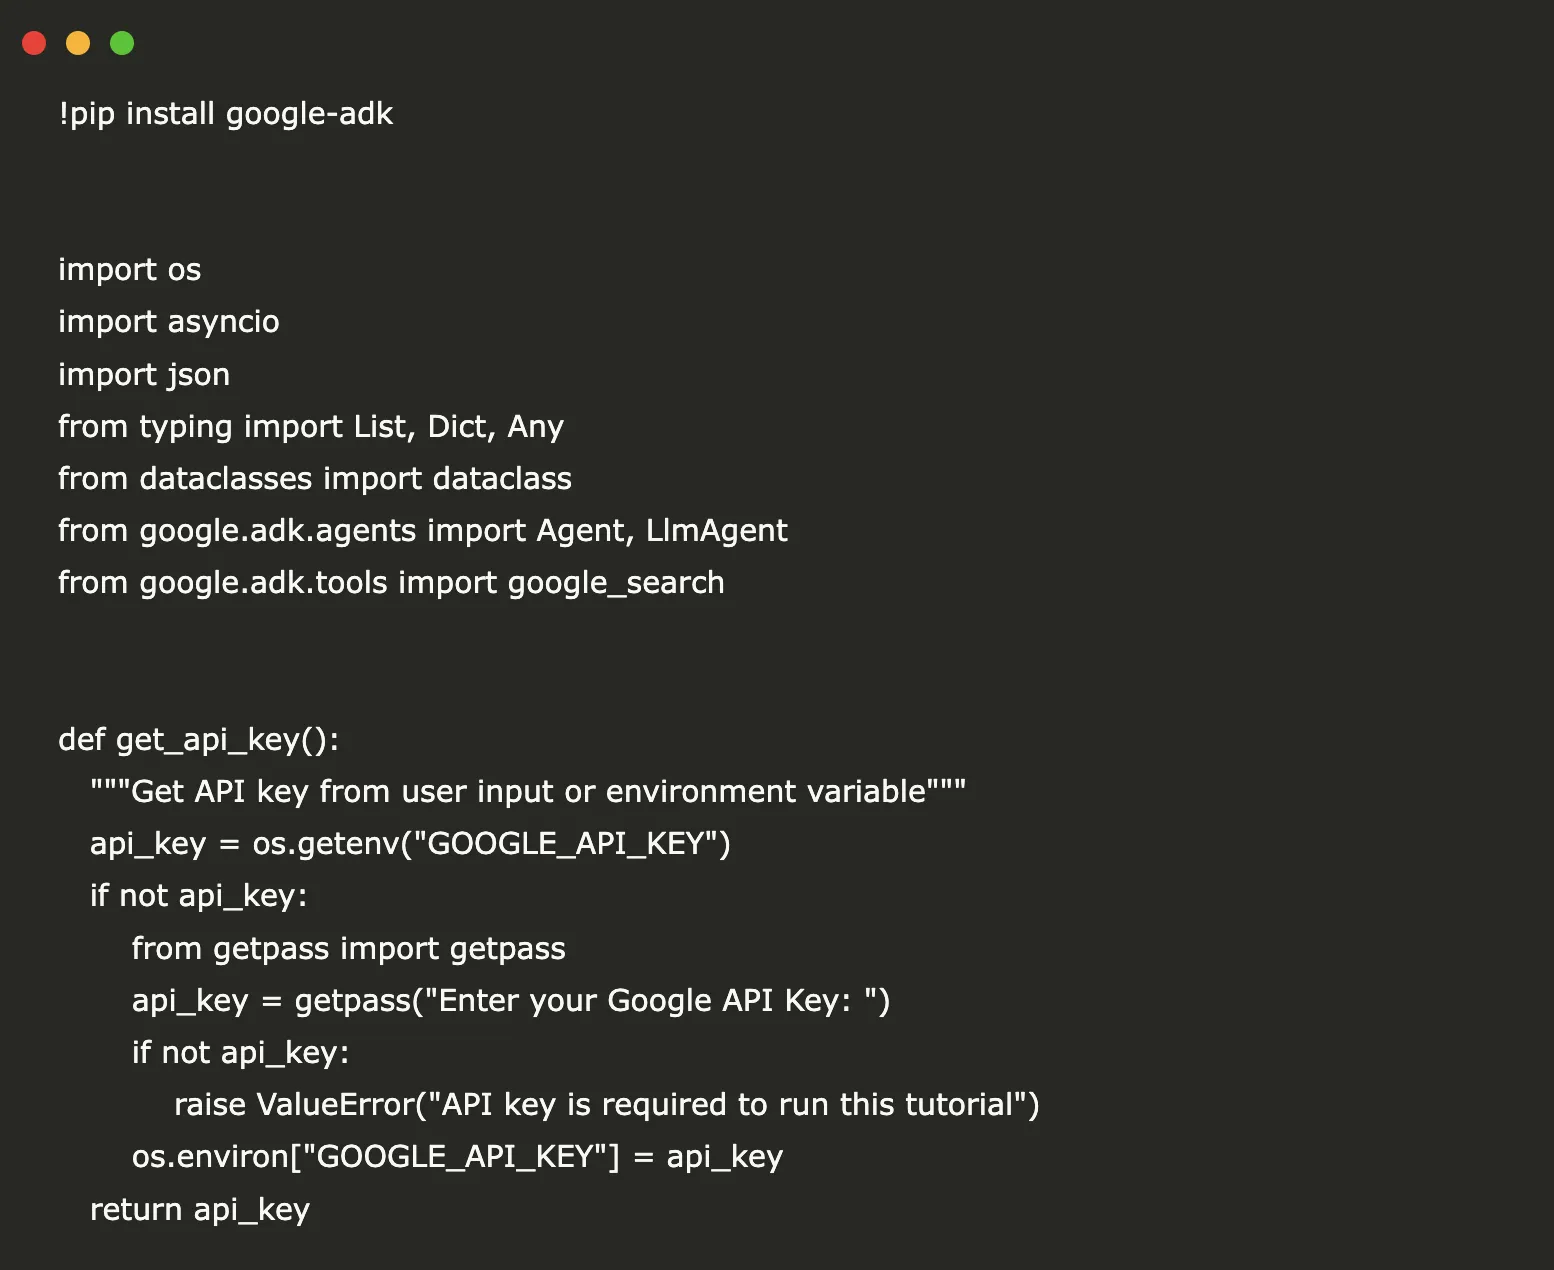
Task: Click the 'from dataclasses import dataclass' line
Action: (x=314, y=479)
